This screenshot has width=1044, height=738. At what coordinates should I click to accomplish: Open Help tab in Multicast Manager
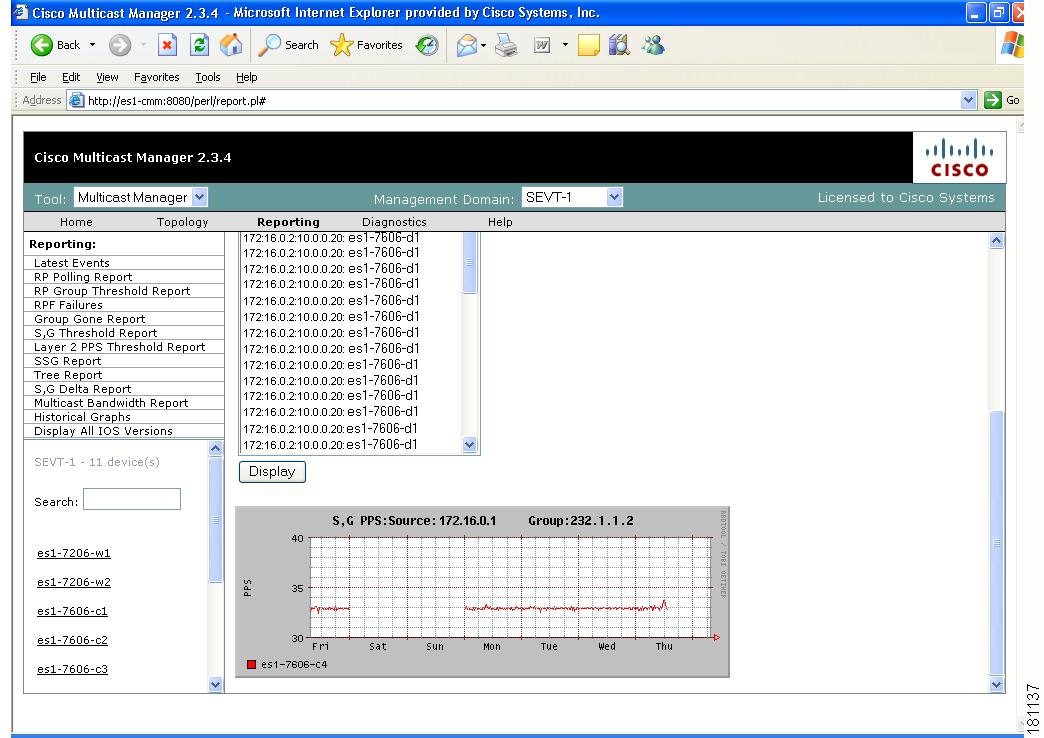point(500,222)
